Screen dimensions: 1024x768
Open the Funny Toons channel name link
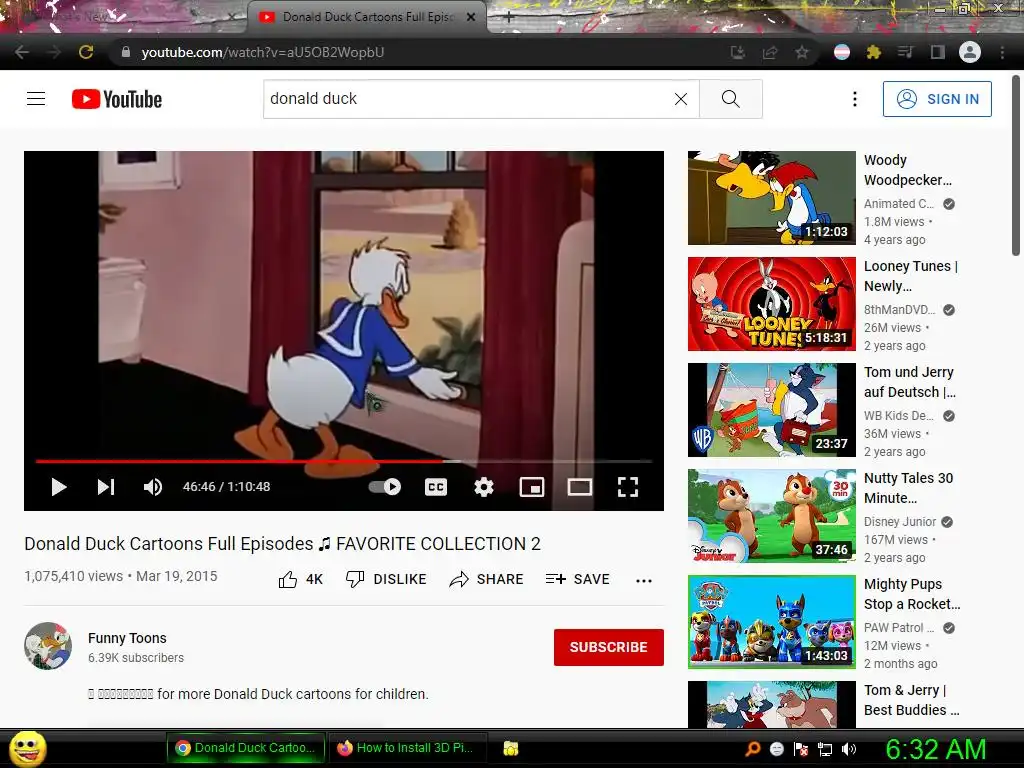[x=127, y=638]
